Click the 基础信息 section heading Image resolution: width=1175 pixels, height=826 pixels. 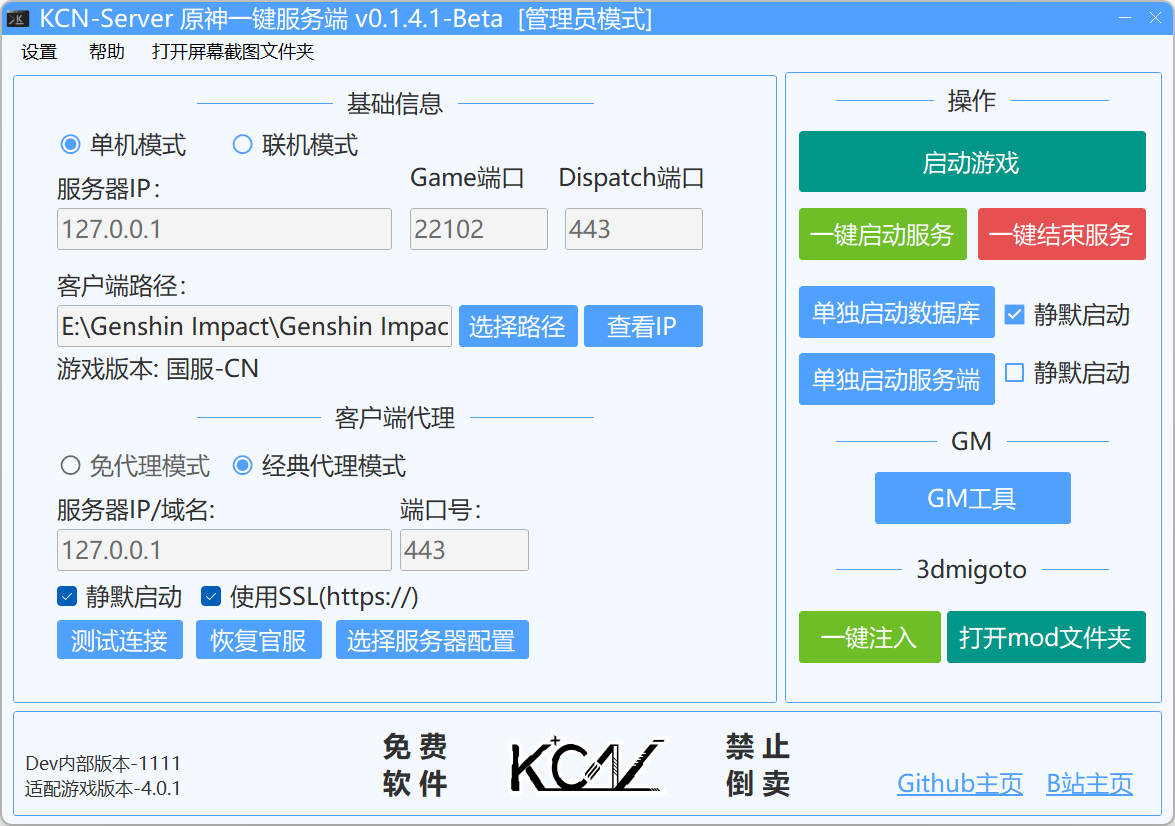[395, 103]
